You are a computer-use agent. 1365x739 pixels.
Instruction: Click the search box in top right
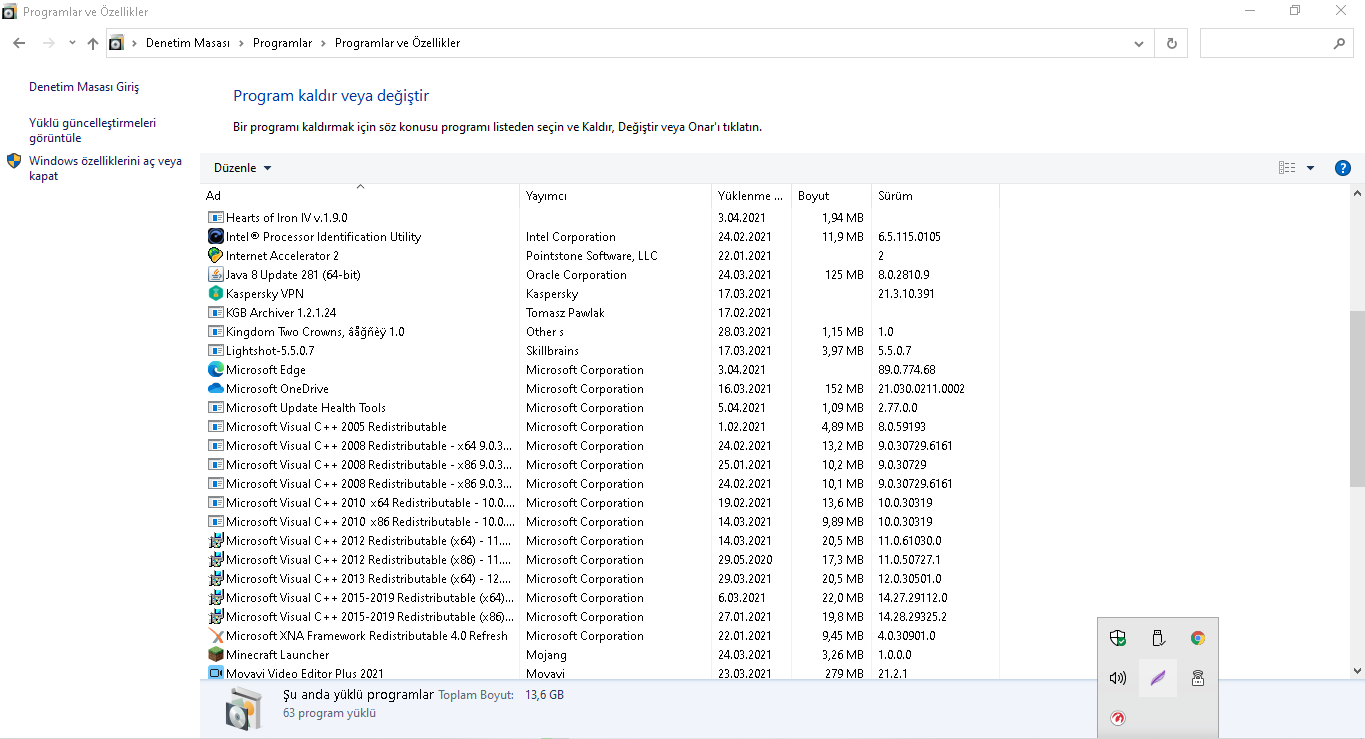(x=1266, y=43)
